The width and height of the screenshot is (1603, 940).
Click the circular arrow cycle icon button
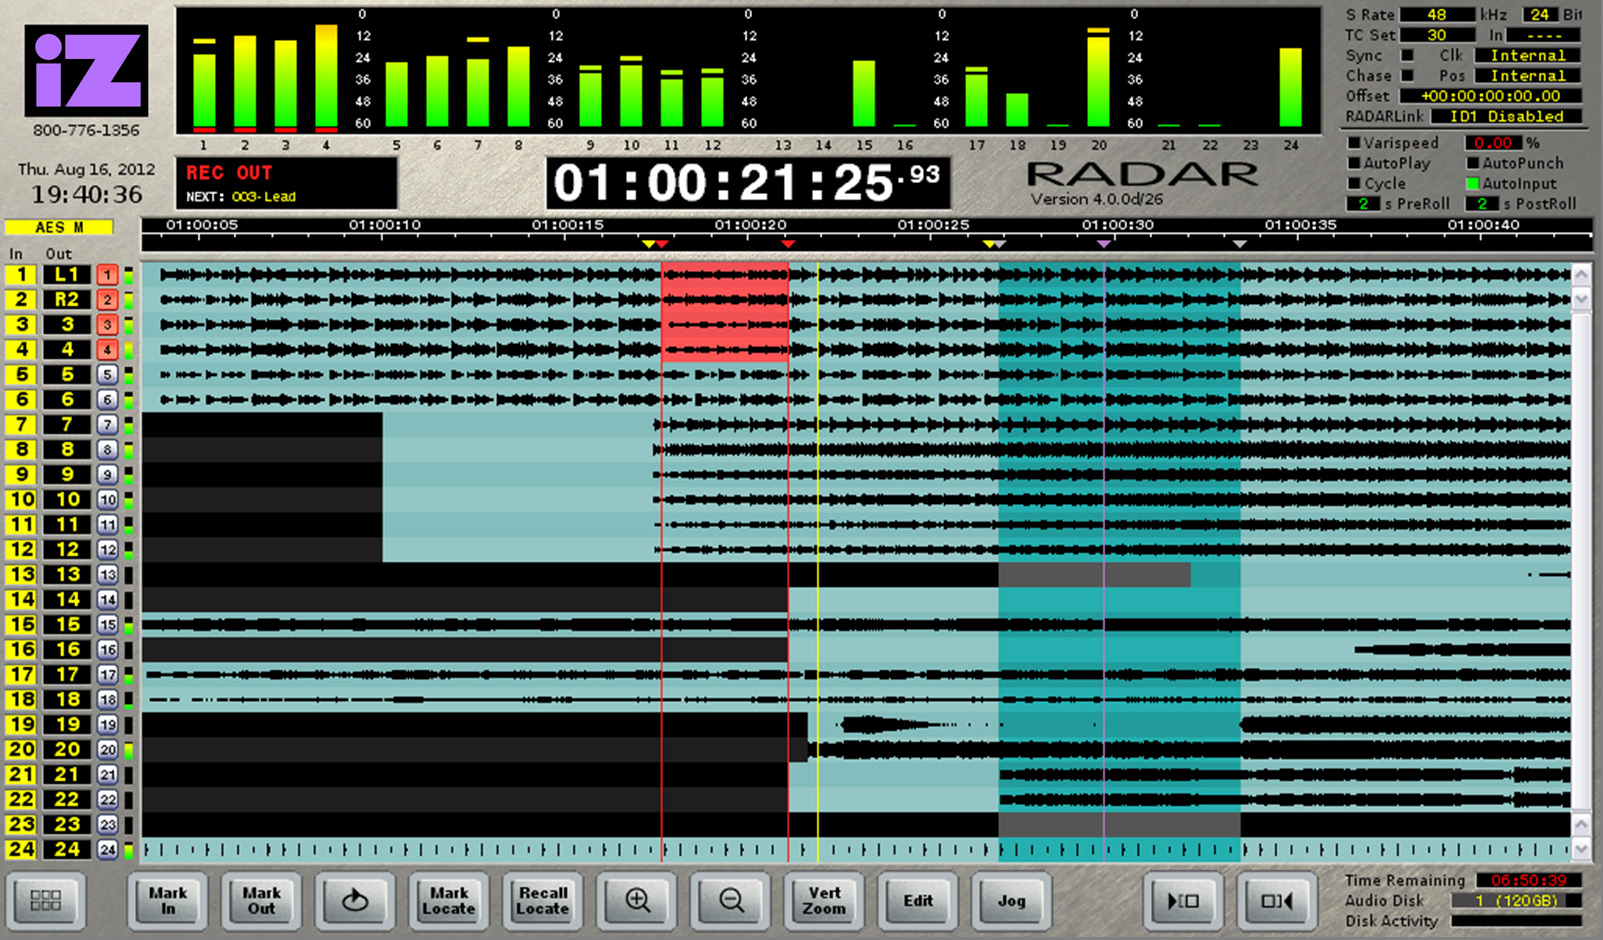pos(355,901)
